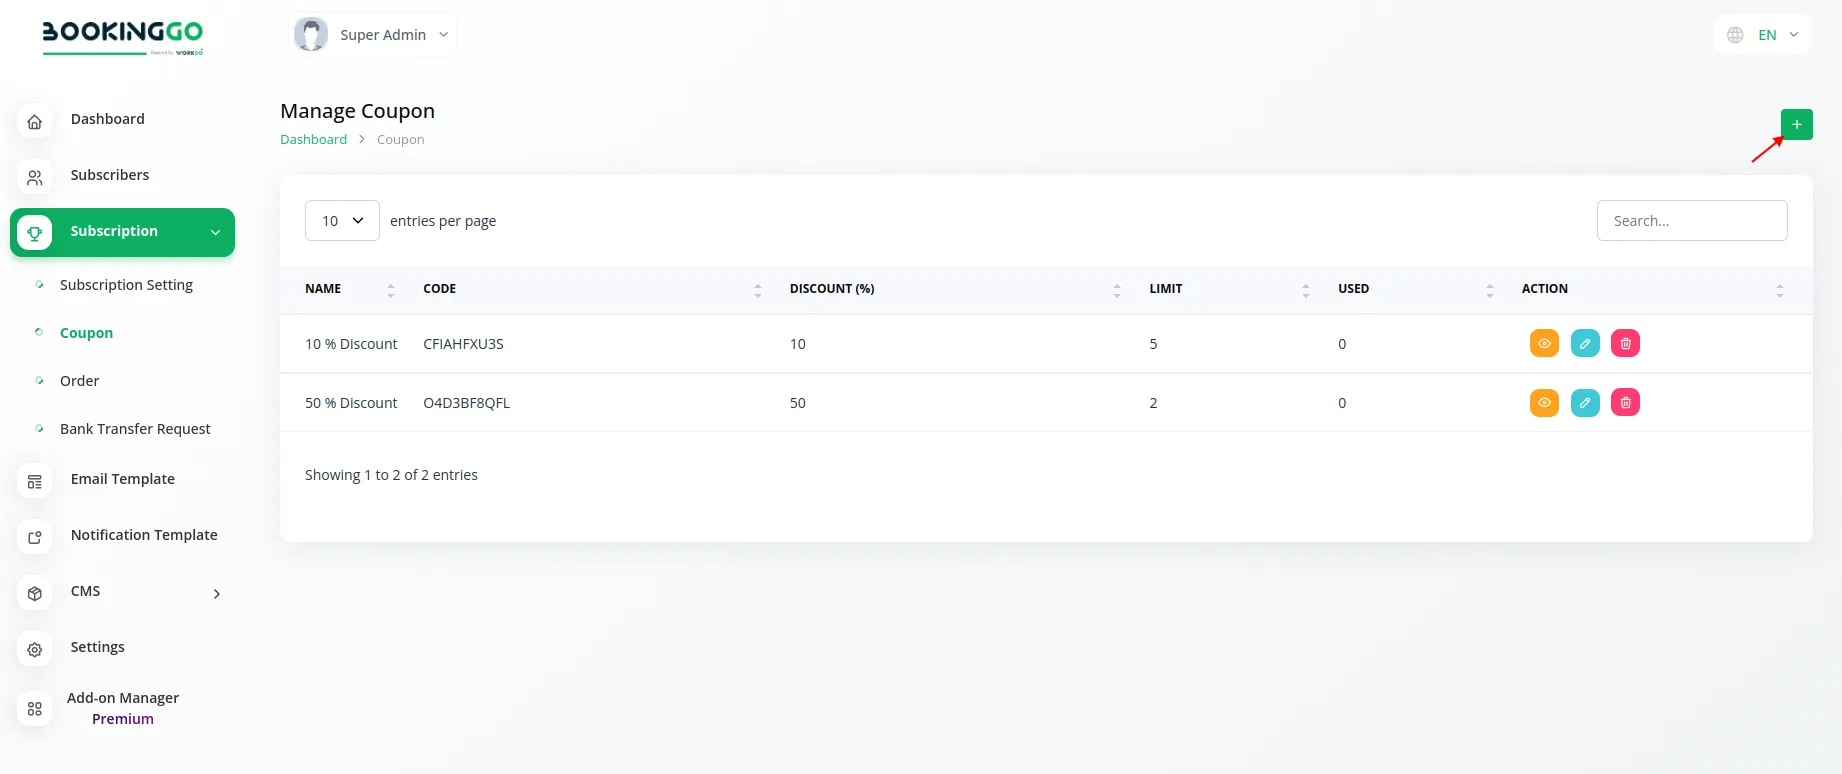The width and height of the screenshot is (1842, 774).
Task: Click the green add coupon plus button
Action: [1796, 125]
